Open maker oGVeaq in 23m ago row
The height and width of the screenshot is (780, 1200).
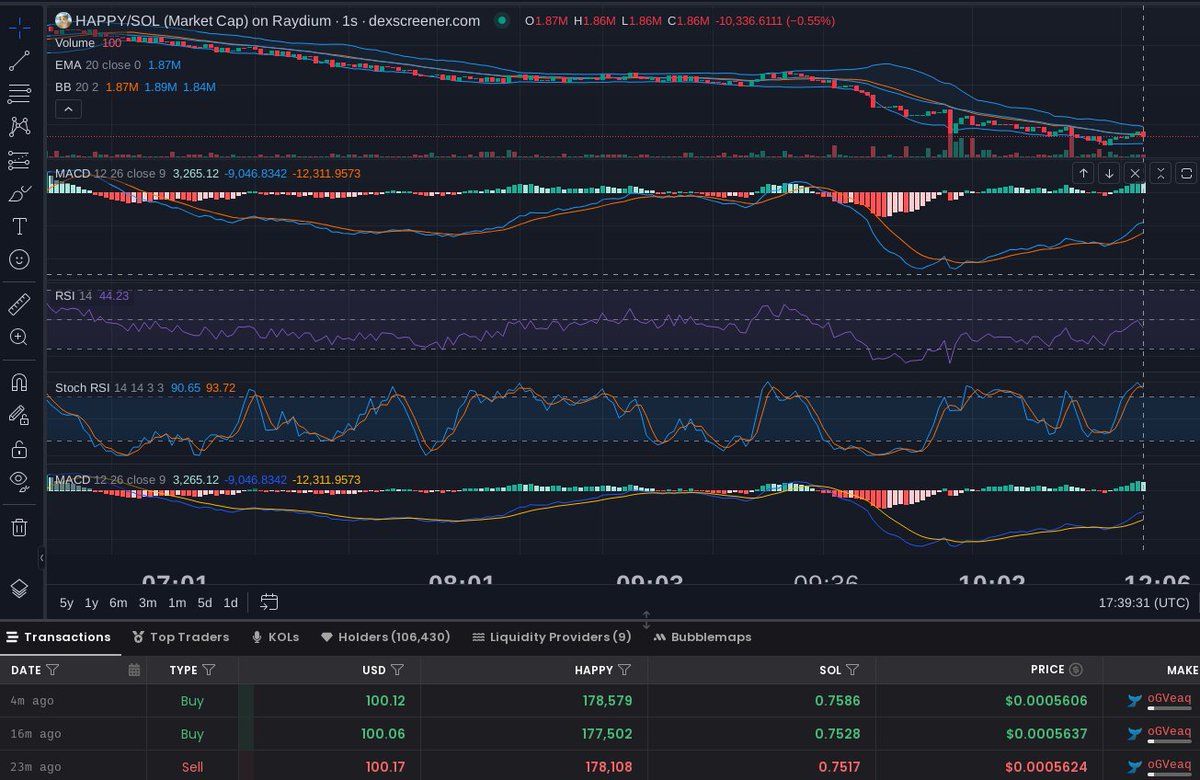click(x=1168, y=765)
